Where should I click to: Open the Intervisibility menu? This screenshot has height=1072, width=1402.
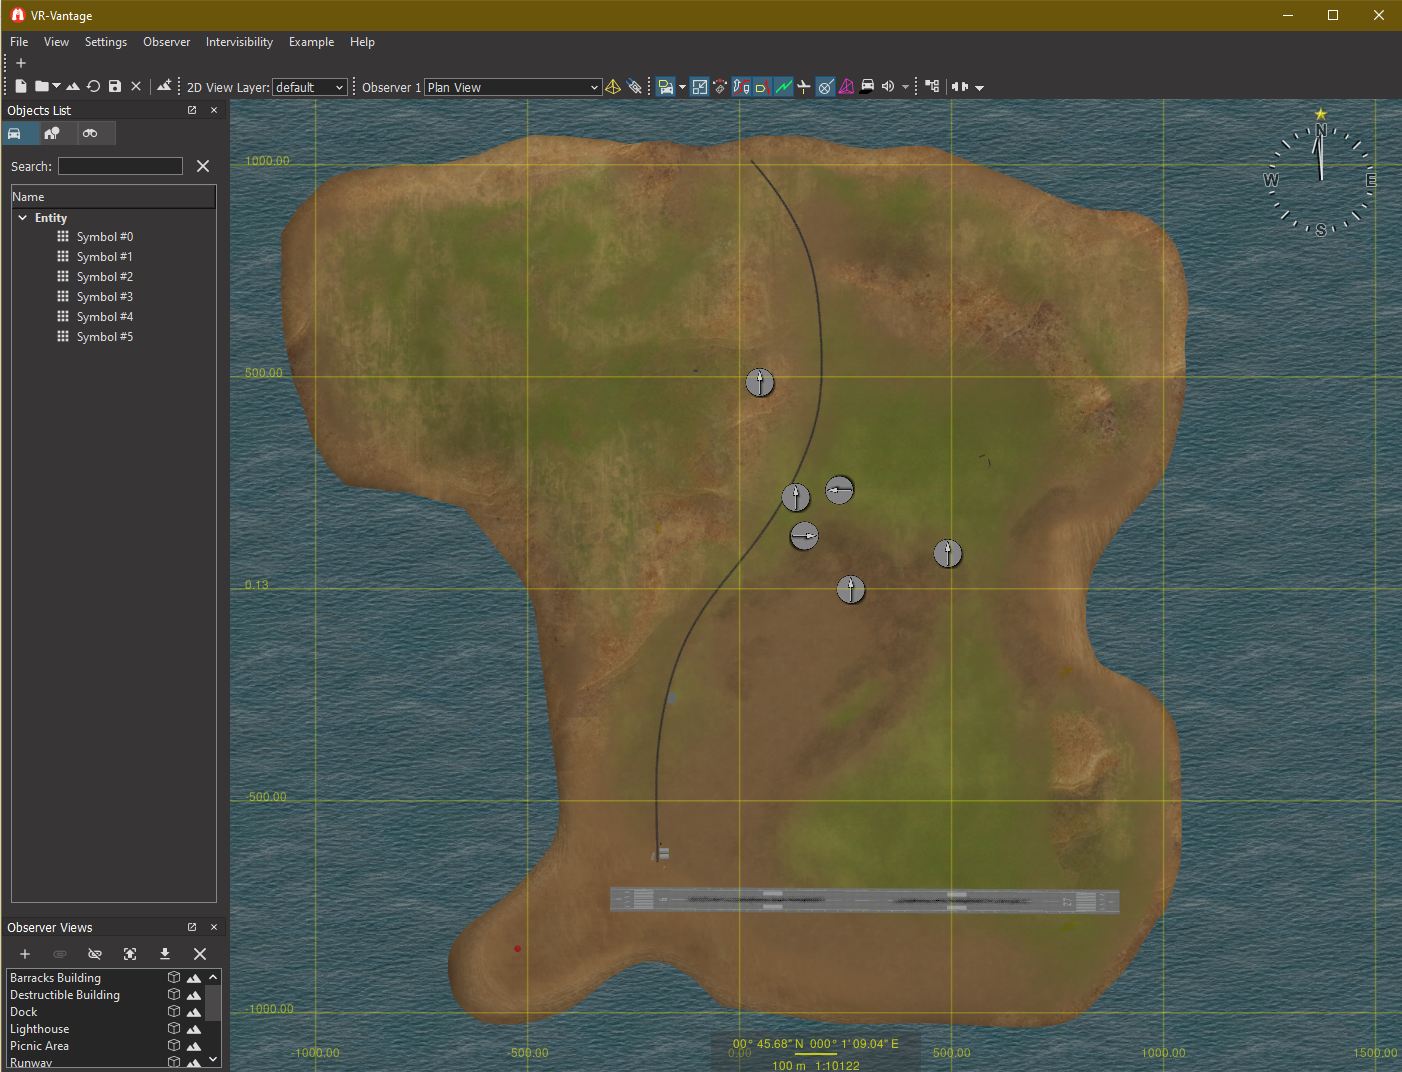click(x=239, y=42)
